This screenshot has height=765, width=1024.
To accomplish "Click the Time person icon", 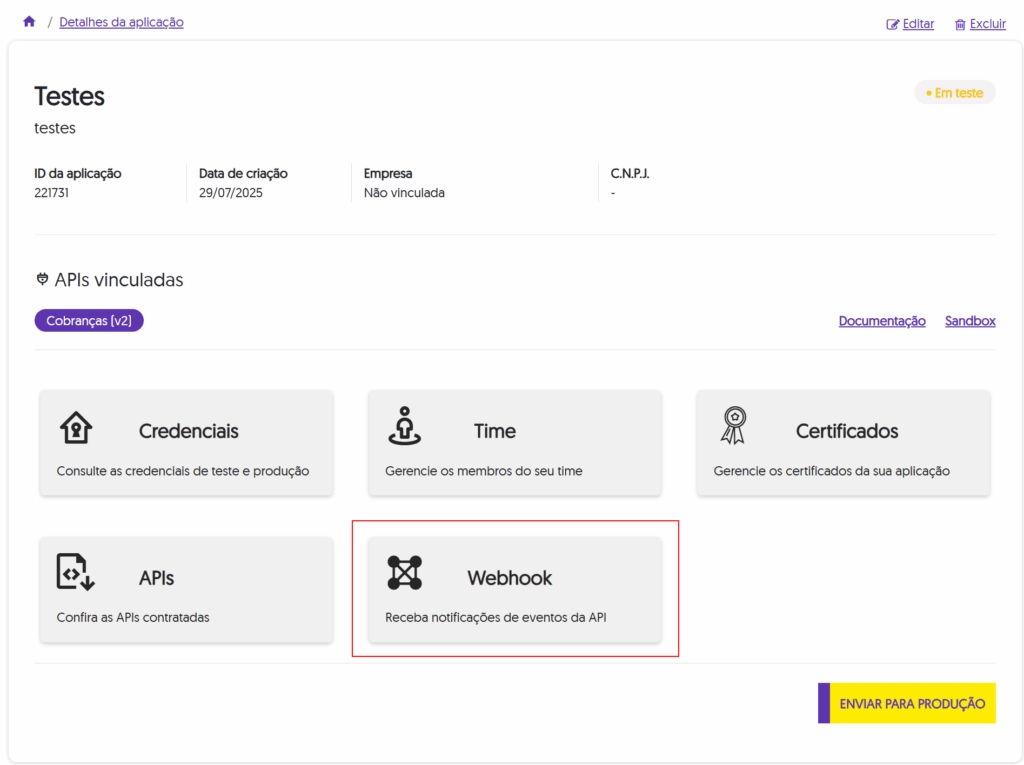I will (x=404, y=426).
